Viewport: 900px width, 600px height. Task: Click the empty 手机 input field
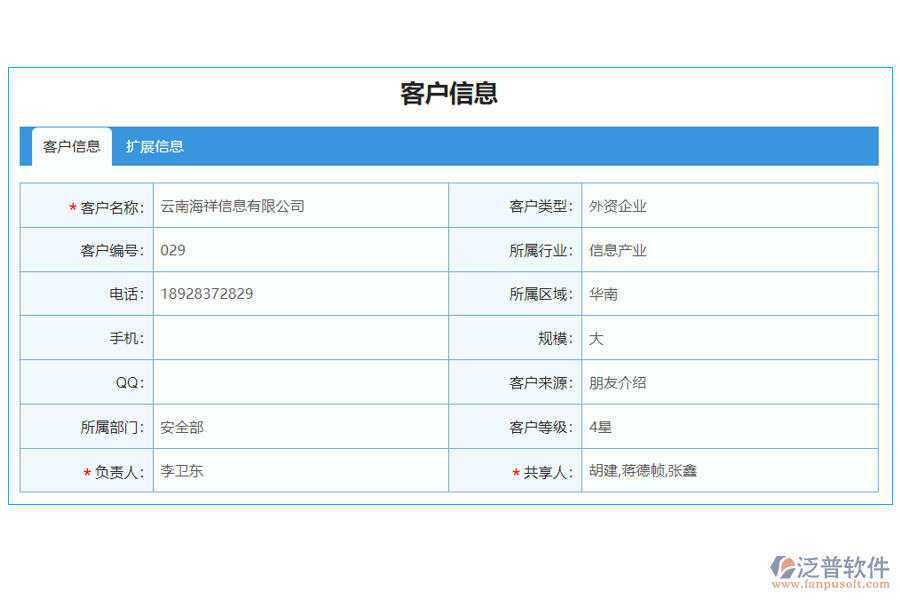pyautogui.click(x=300, y=338)
